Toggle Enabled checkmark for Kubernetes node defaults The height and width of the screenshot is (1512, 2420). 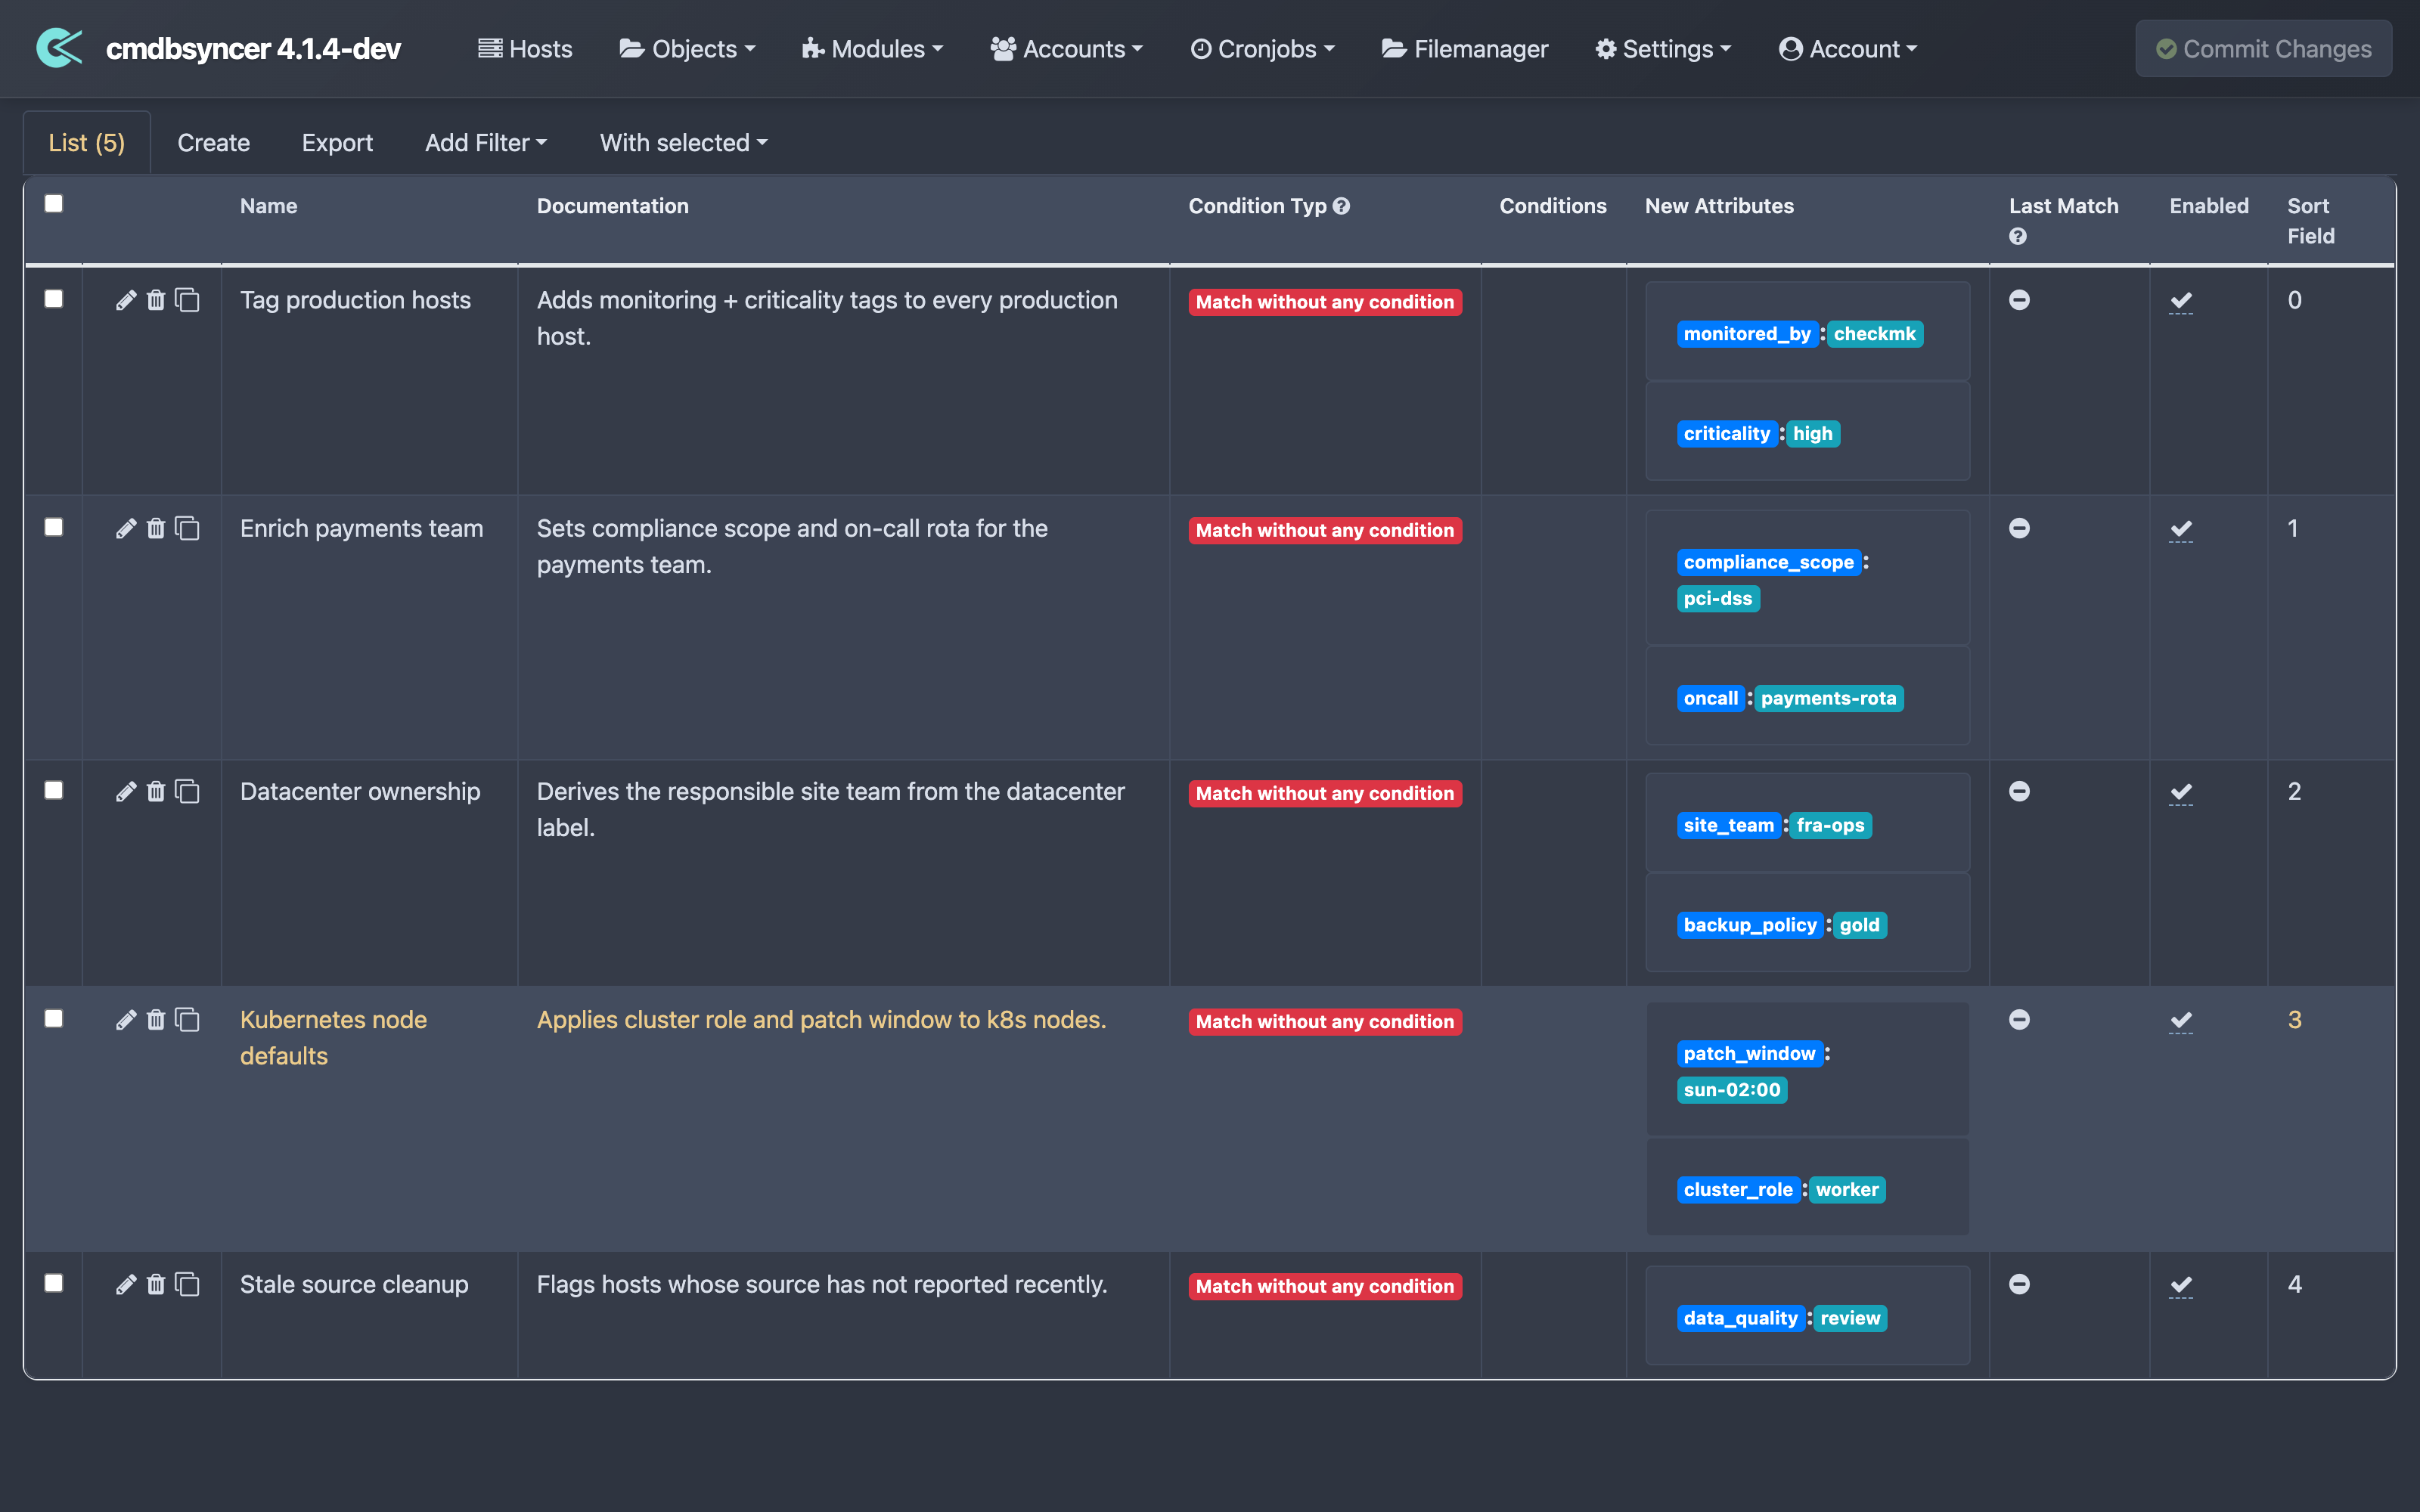tap(2181, 1020)
